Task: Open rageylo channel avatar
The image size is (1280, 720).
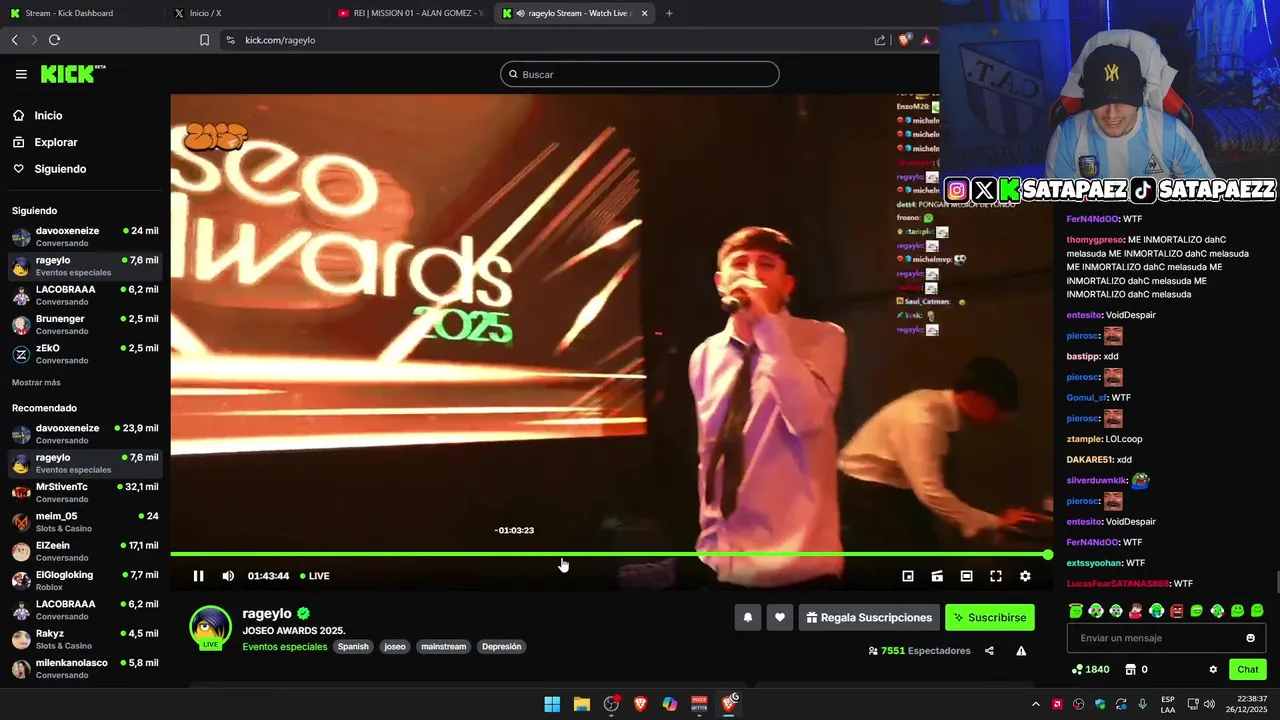Action: pos(210,628)
